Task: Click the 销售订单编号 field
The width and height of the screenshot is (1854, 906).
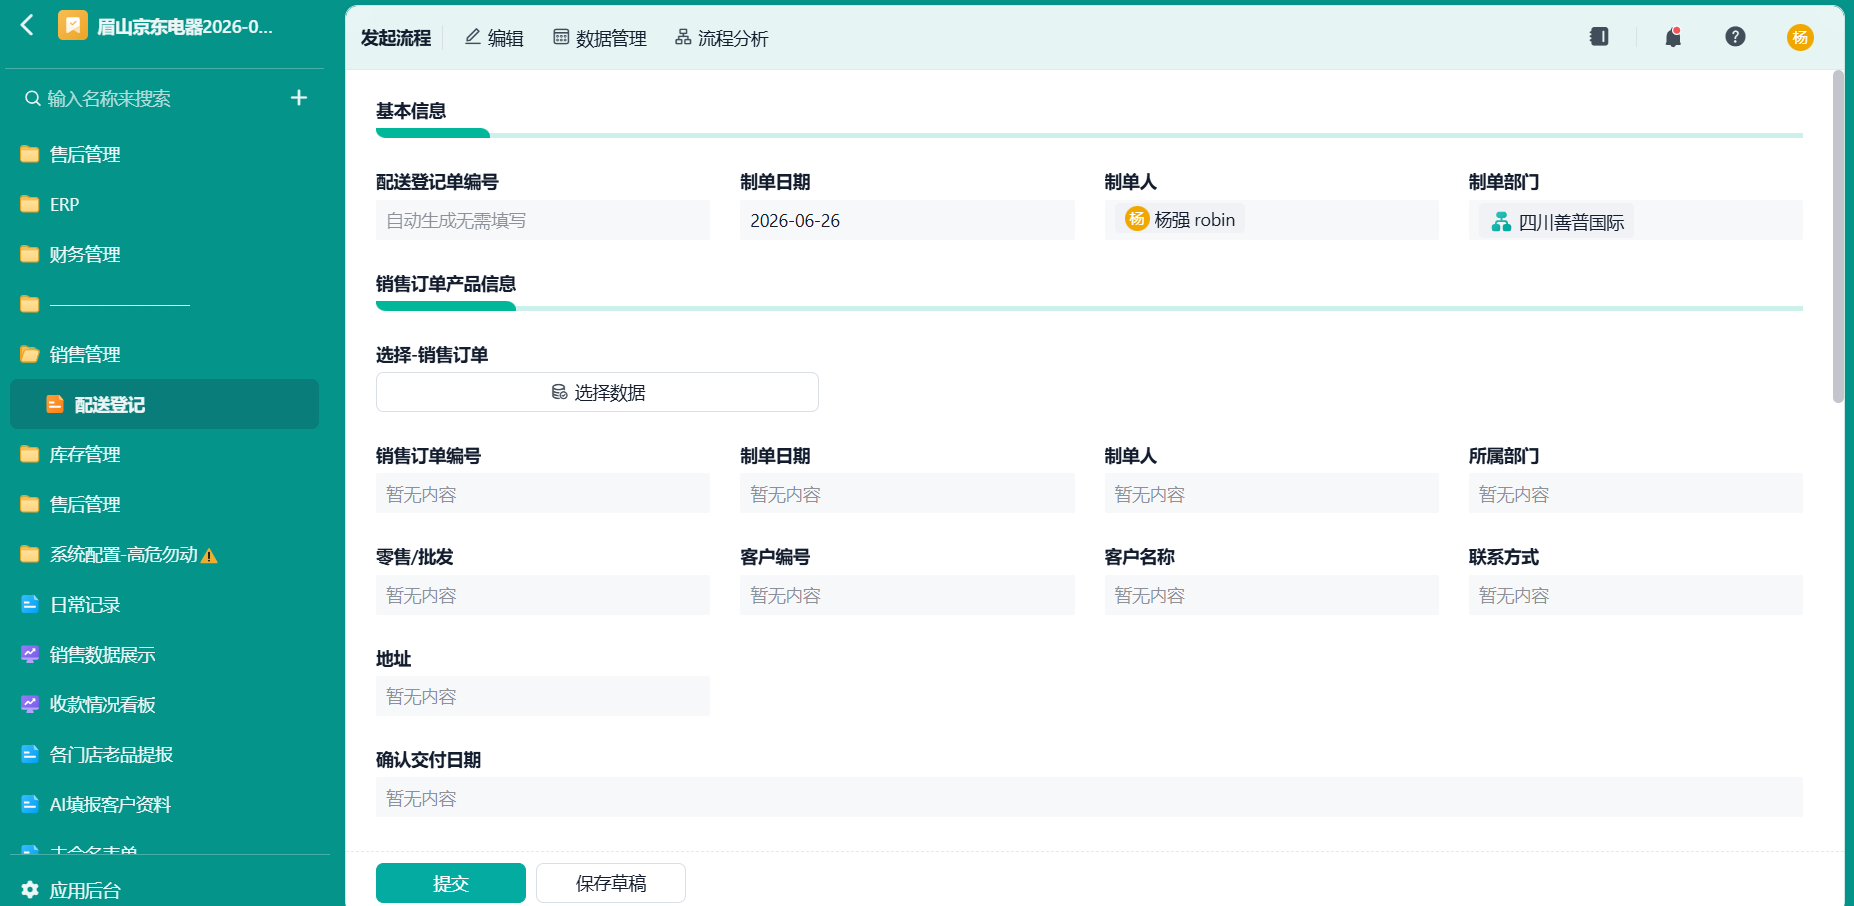Action: [543, 494]
